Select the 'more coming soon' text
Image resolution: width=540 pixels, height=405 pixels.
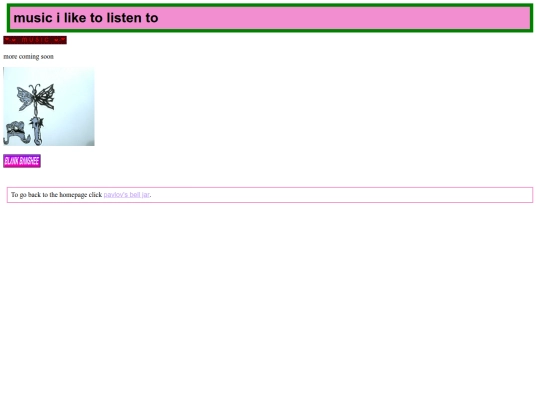coord(29,56)
